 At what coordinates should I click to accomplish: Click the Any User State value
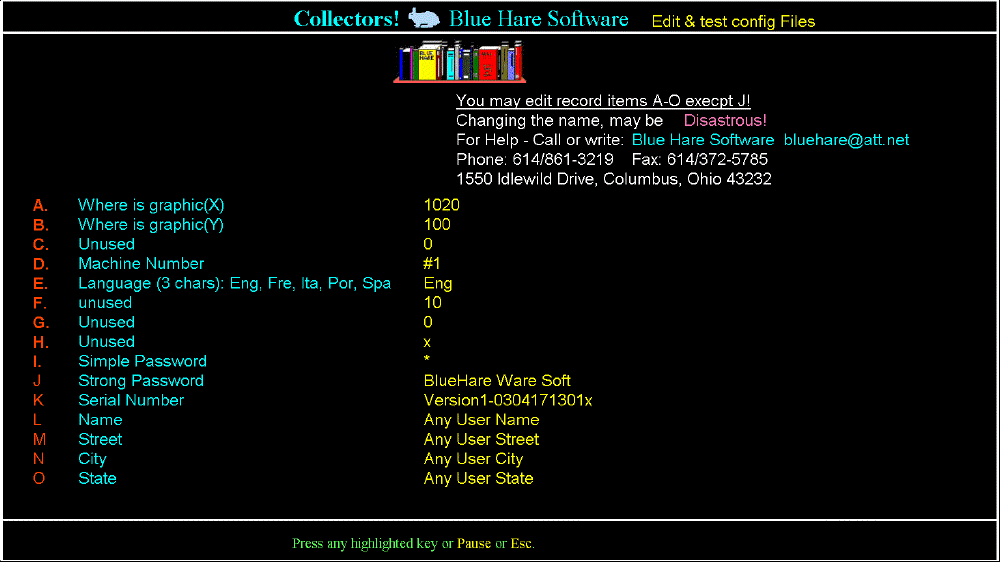tap(478, 478)
